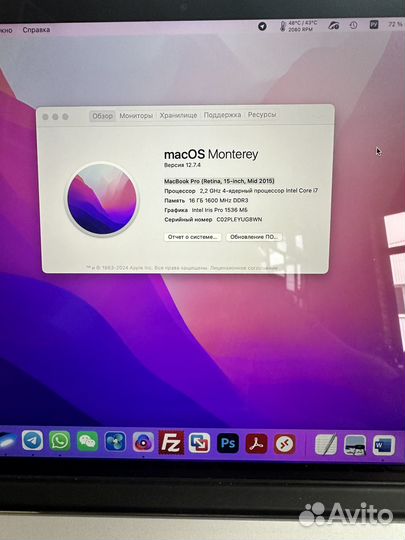This screenshot has height=540, width=405.
Task: Open WeChat in the Dock
Action: coord(87,441)
